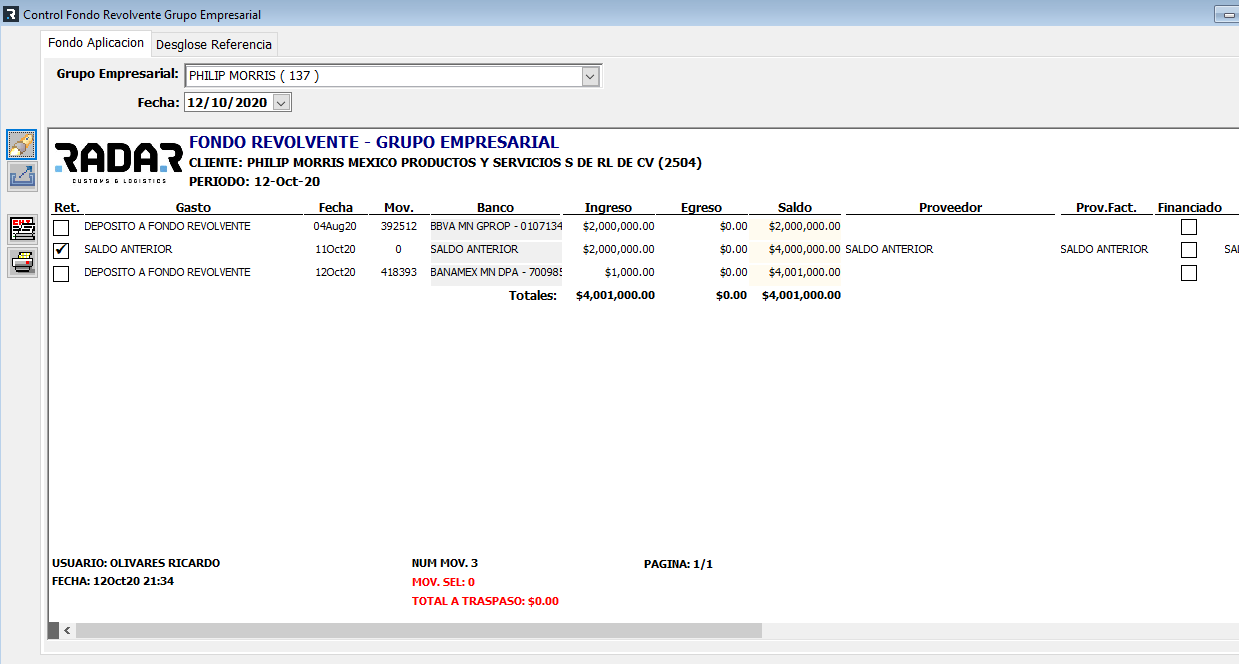Click the 12/10/2020 date field

[x=228, y=102]
